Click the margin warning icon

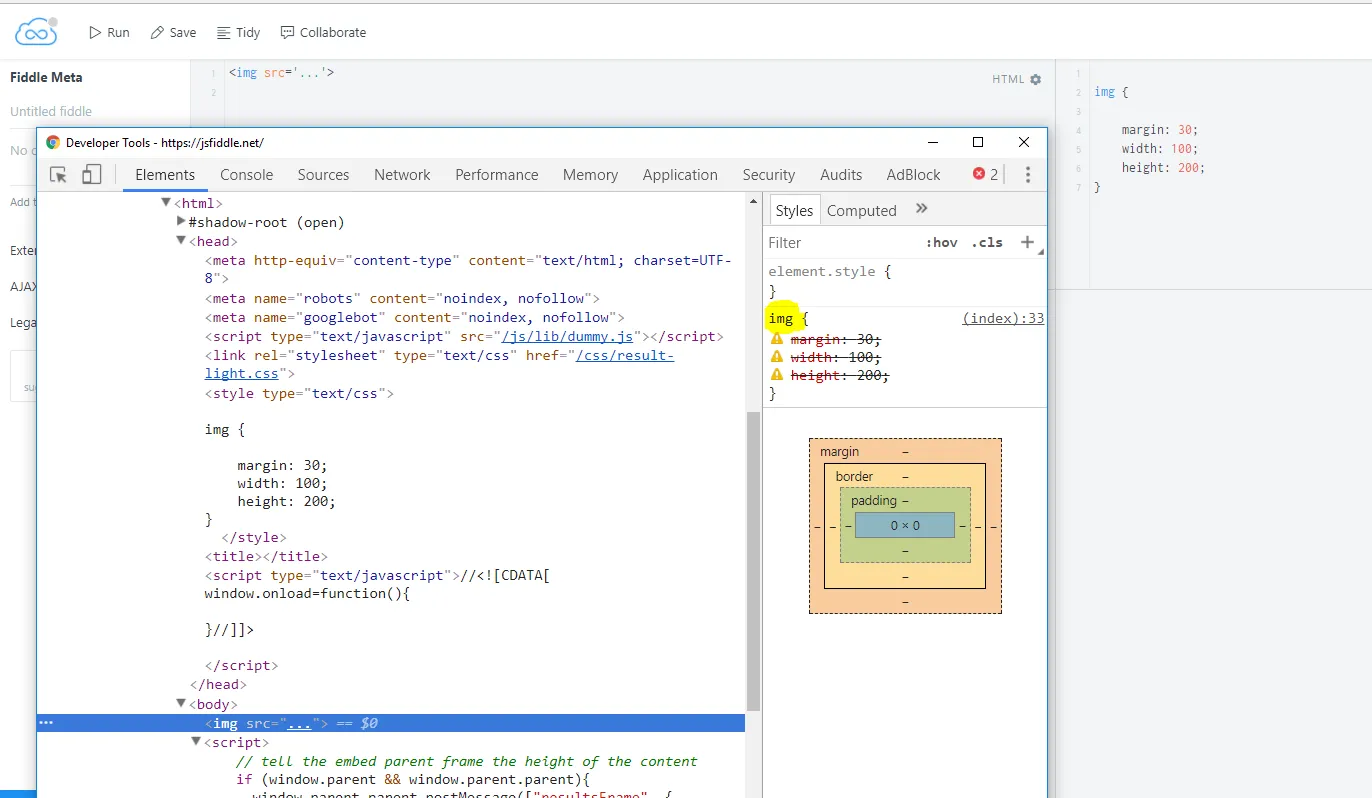pos(777,339)
